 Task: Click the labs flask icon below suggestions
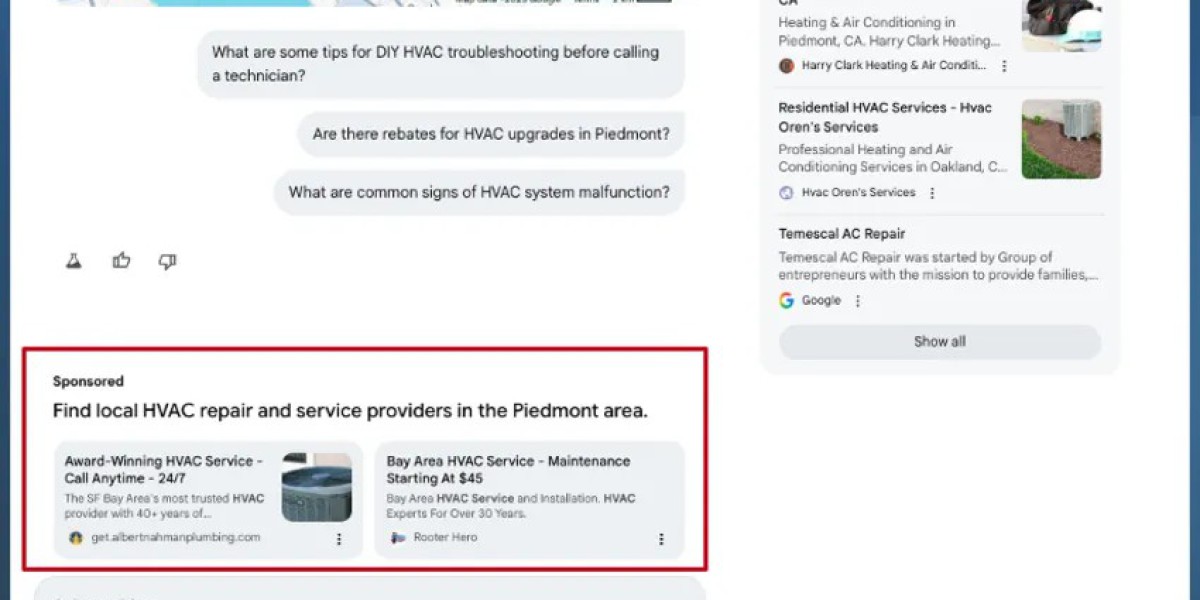pyautogui.click(x=73, y=261)
